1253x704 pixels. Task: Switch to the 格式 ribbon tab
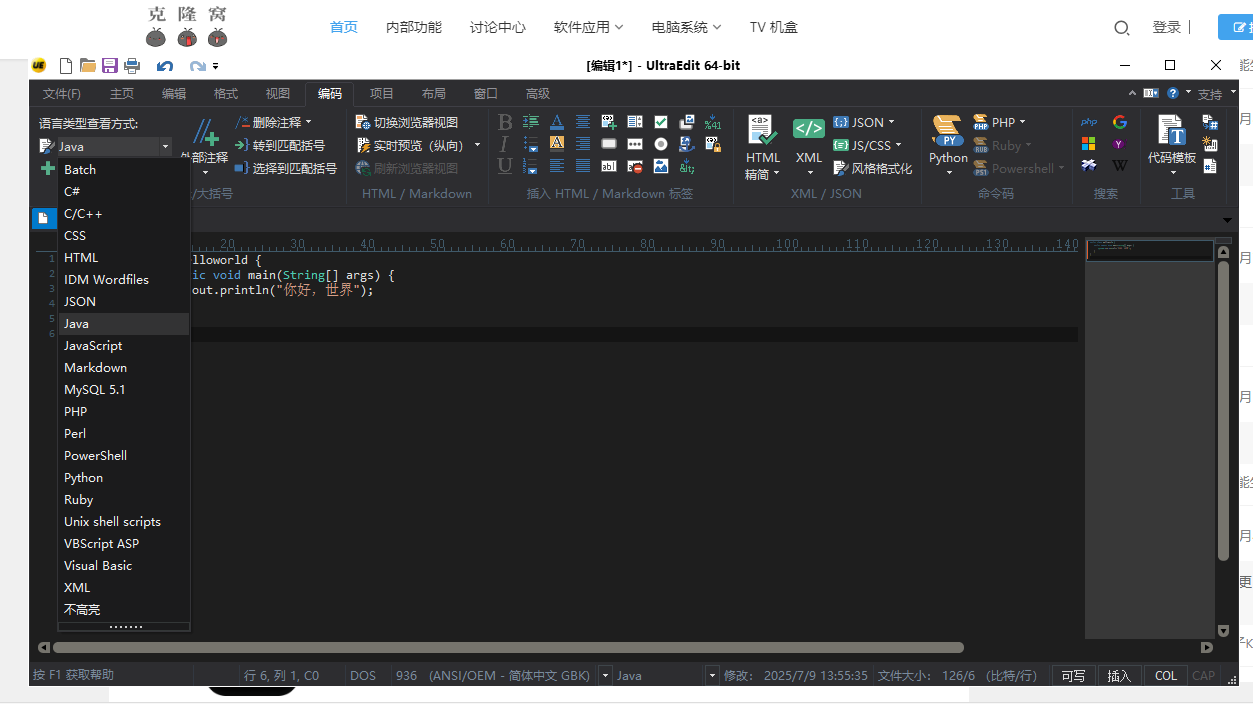click(226, 94)
